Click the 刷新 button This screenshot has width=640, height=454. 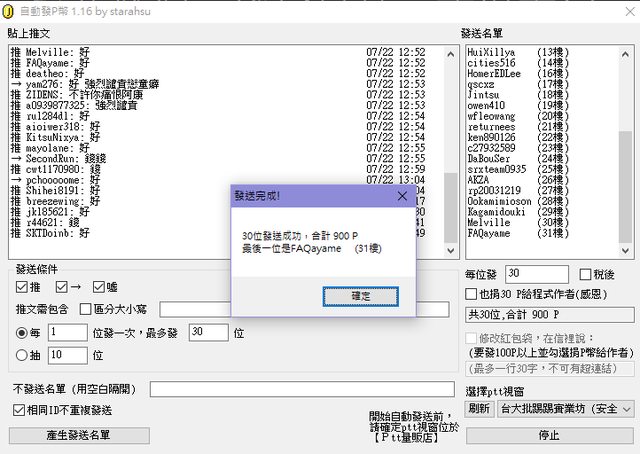click(x=479, y=409)
